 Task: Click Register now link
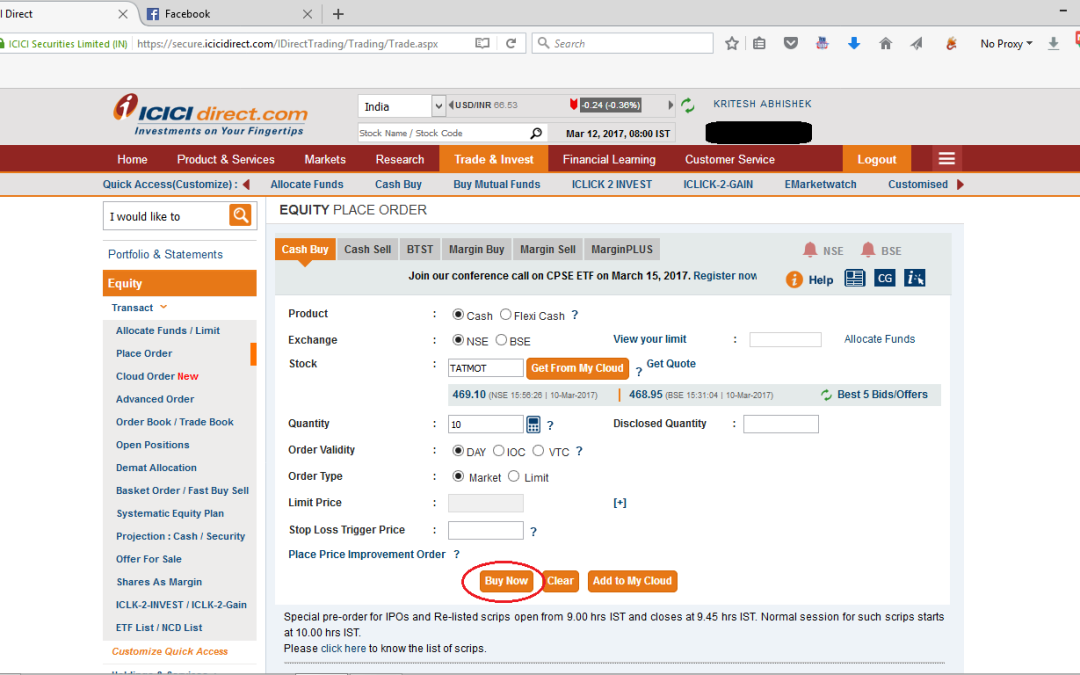[725, 276]
